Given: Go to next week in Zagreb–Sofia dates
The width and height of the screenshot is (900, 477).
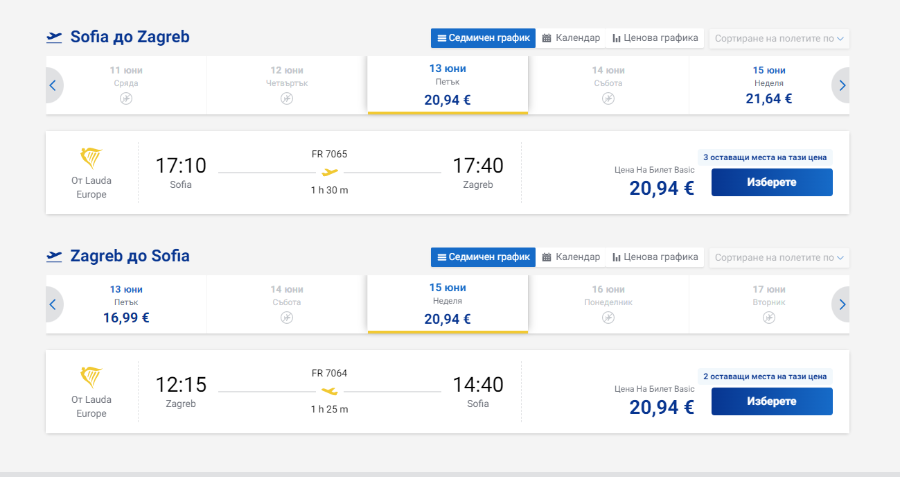Looking at the screenshot, I should pyautogui.click(x=841, y=304).
